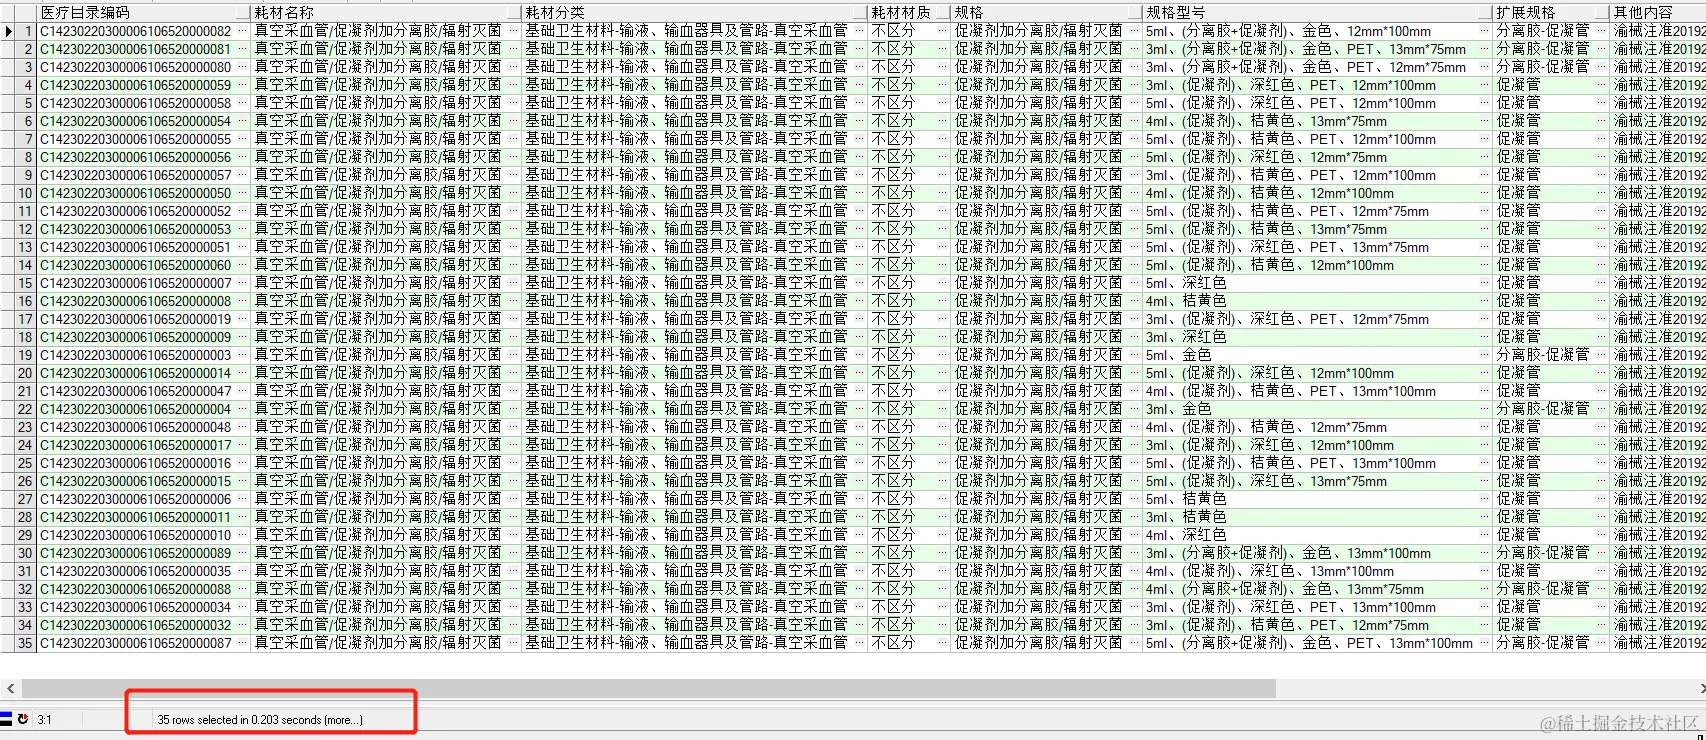Click the 其他内容 column header
The image size is (1706, 740).
point(1658,12)
